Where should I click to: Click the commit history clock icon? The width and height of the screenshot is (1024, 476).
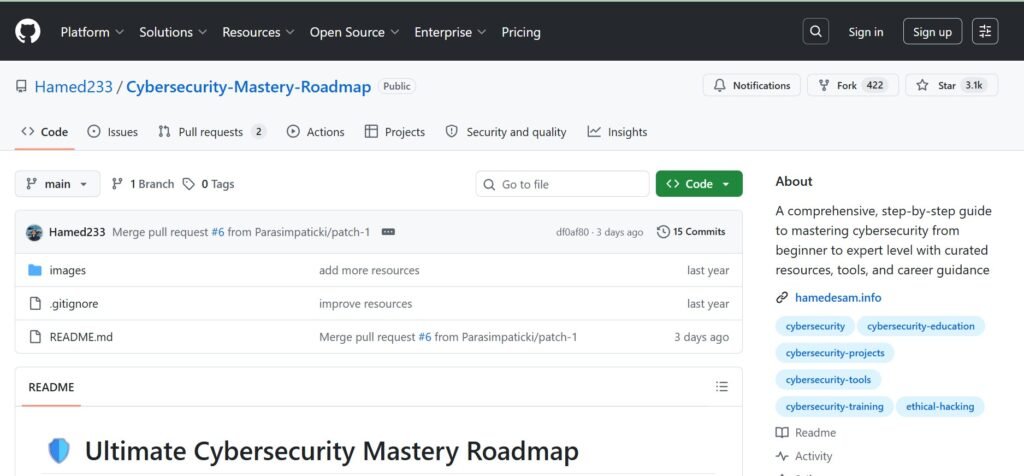pyautogui.click(x=664, y=232)
